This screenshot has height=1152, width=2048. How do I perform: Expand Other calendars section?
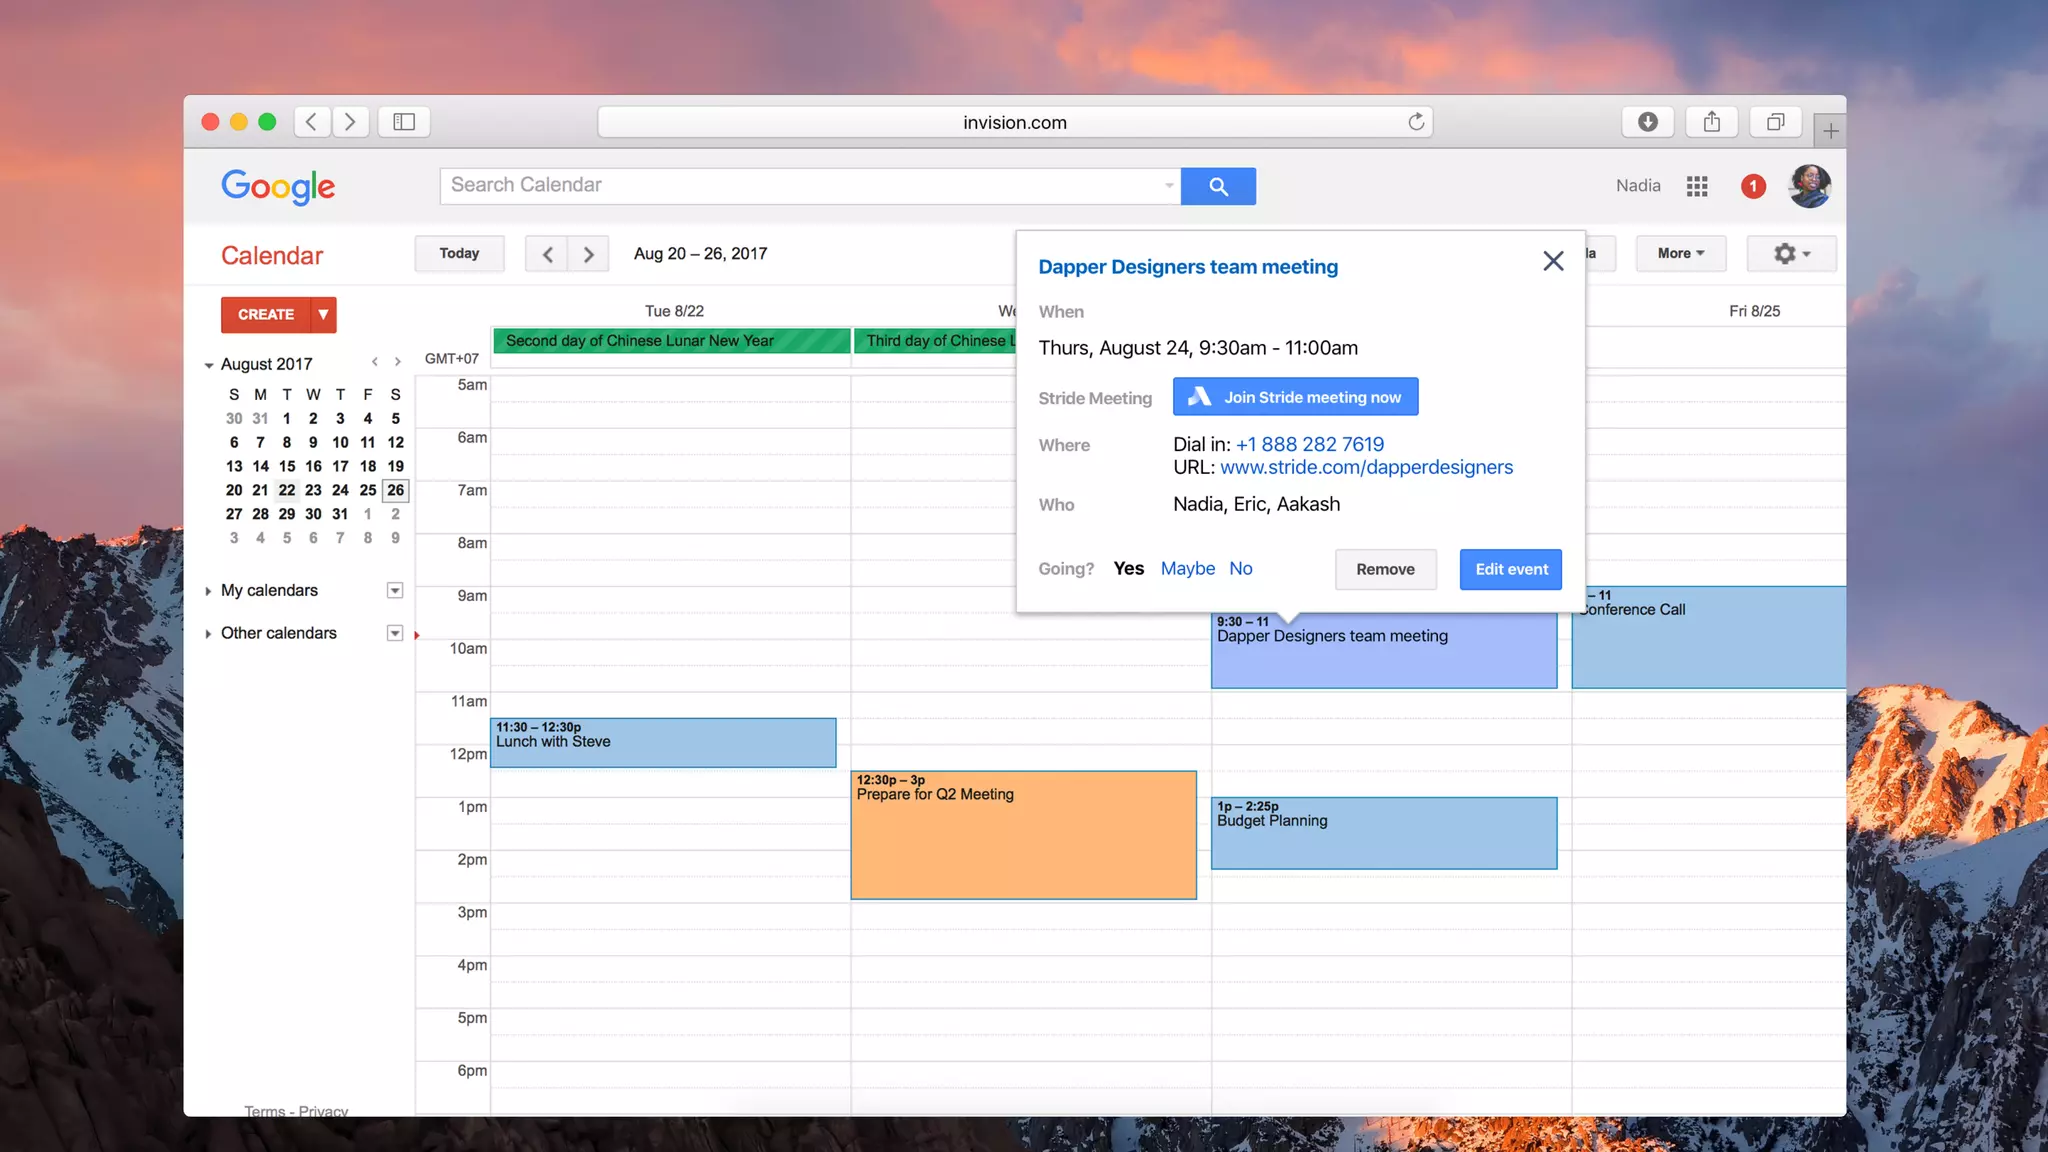coord(208,634)
